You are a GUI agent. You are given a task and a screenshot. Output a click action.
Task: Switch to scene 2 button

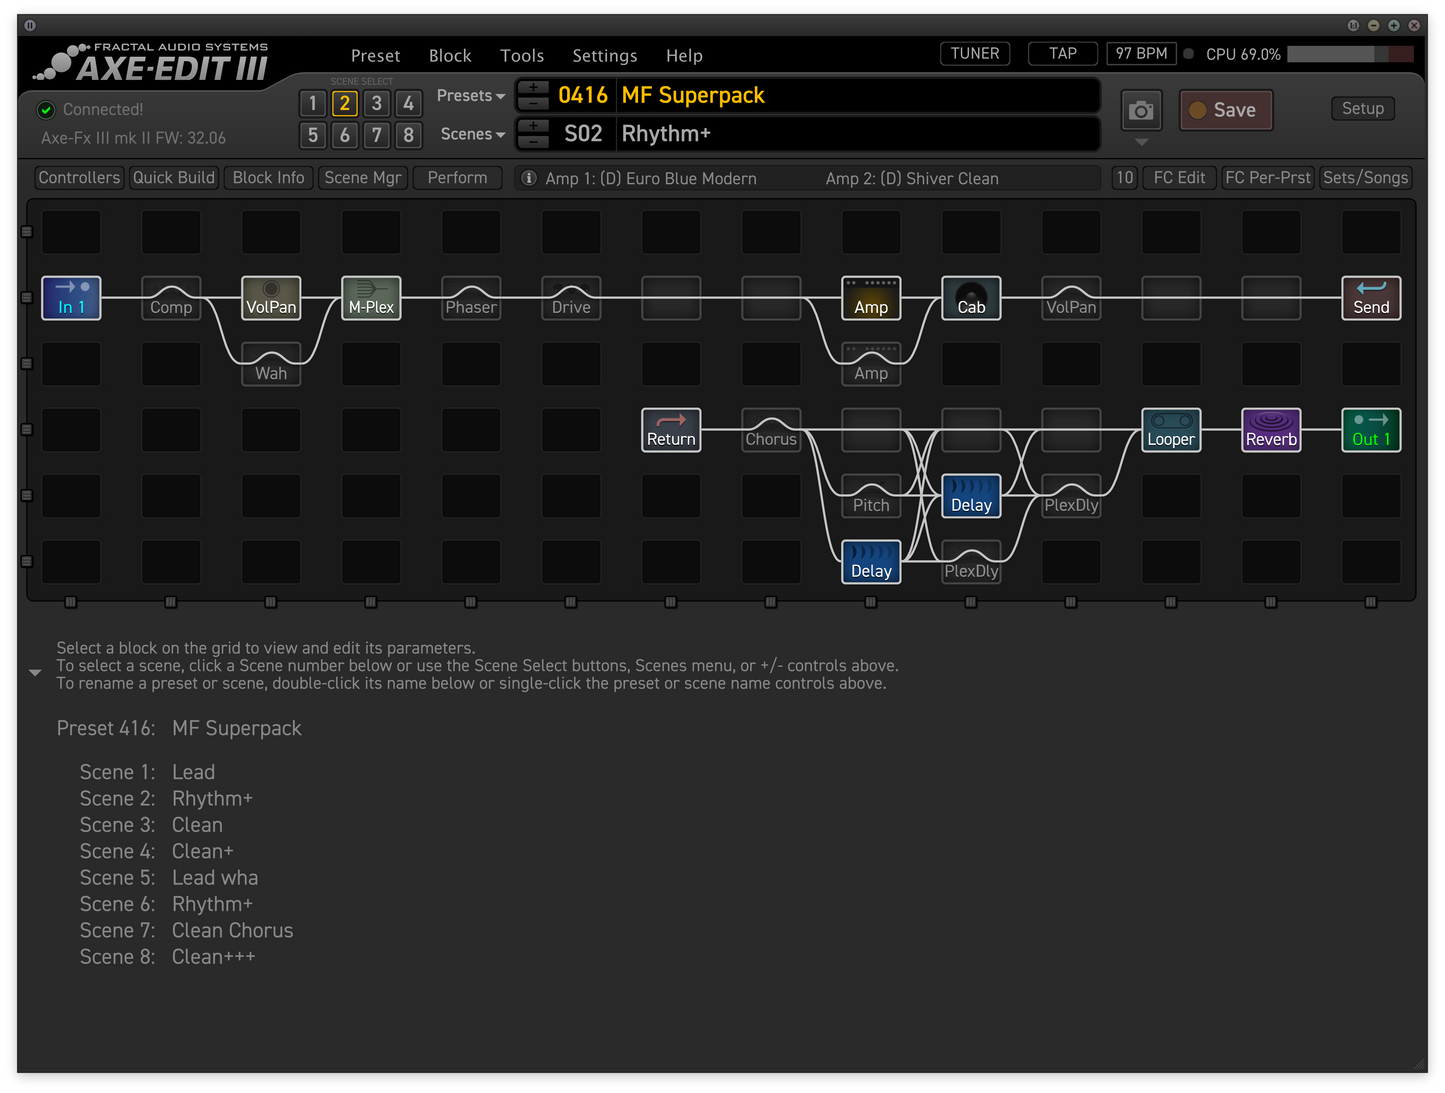tap(345, 103)
